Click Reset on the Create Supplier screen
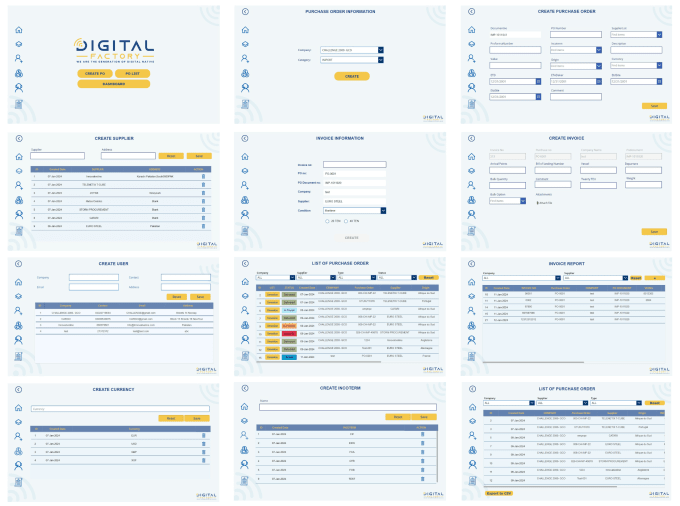 [171, 156]
